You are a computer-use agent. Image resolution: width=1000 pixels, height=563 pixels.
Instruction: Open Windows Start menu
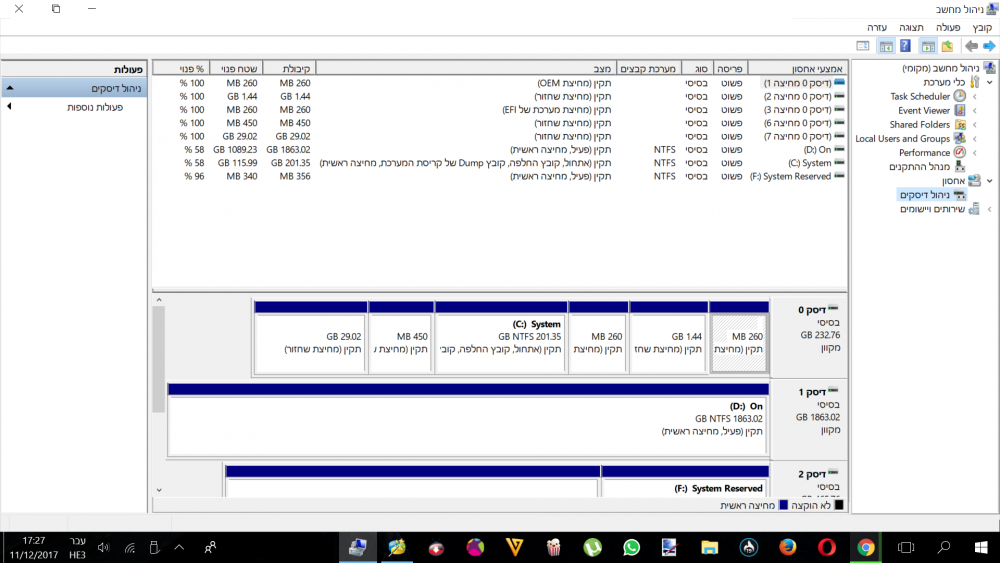pos(981,548)
